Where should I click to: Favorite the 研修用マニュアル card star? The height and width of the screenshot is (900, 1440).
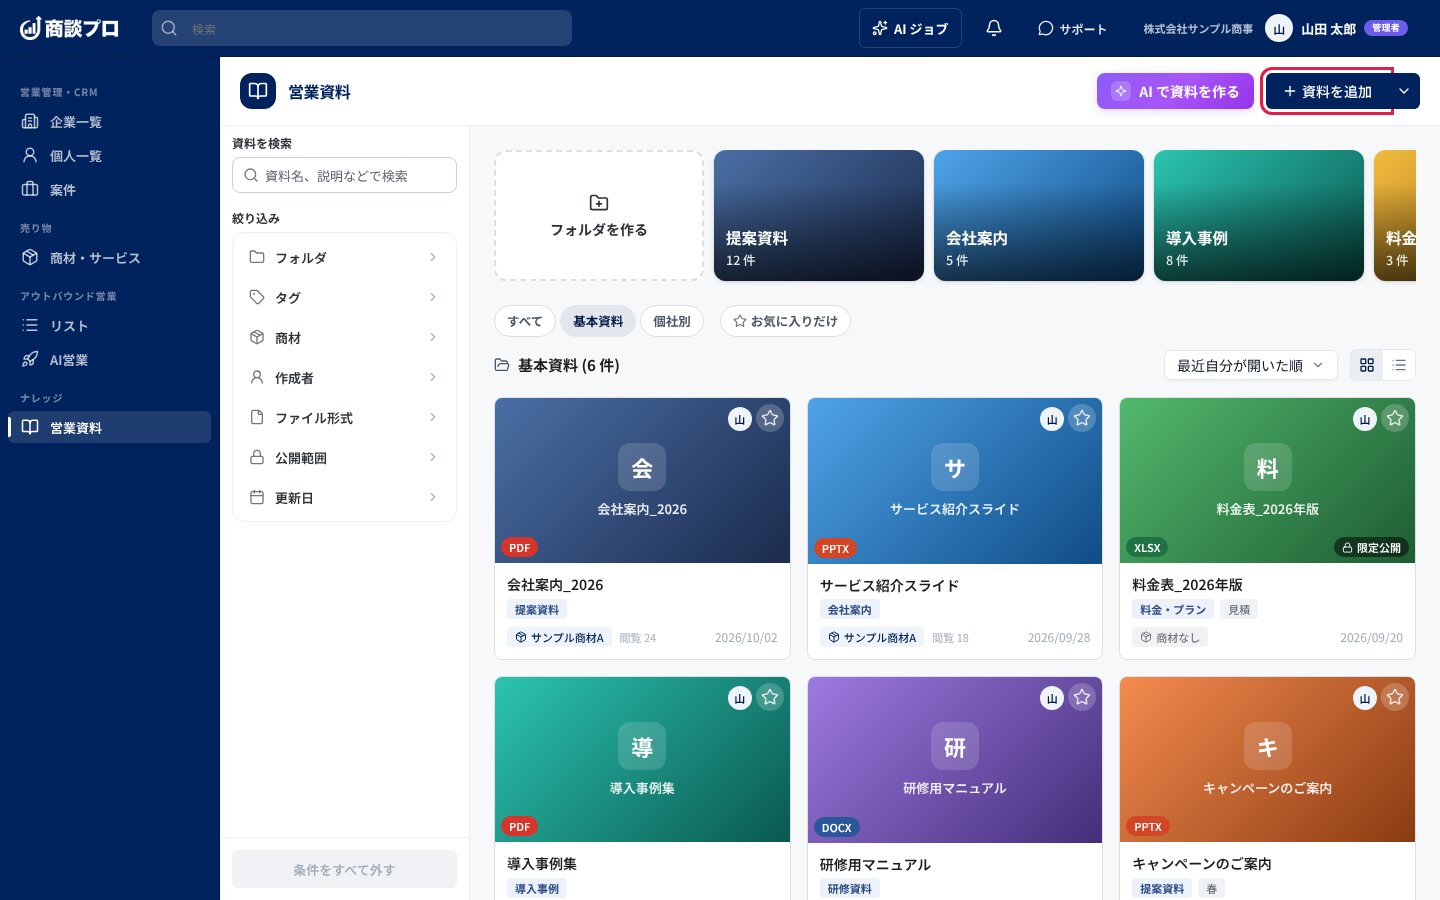pyautogui.click(x=1082, y=698)
